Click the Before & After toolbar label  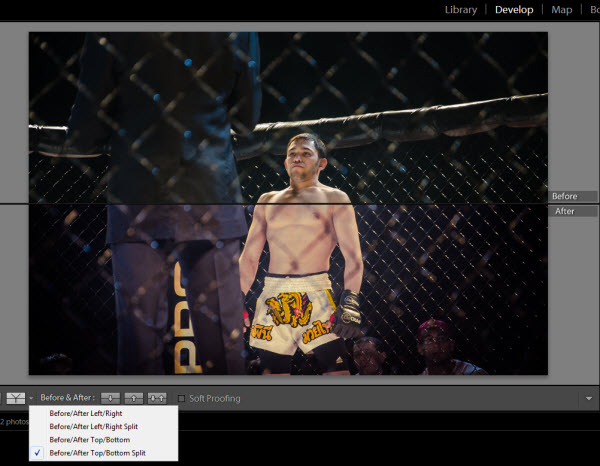tap(67, 398)
